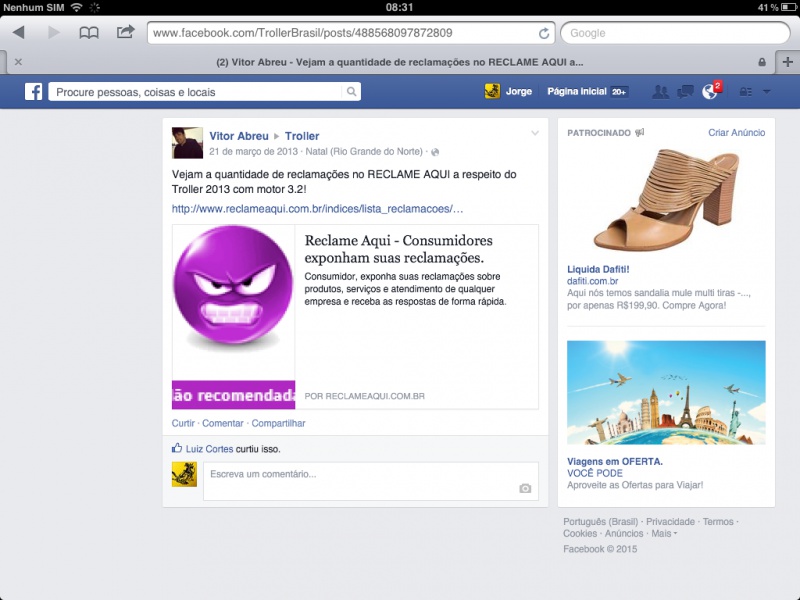The image size is (800, 600).
Task: Click Comentar under the post
Action: tap(223, 423)
